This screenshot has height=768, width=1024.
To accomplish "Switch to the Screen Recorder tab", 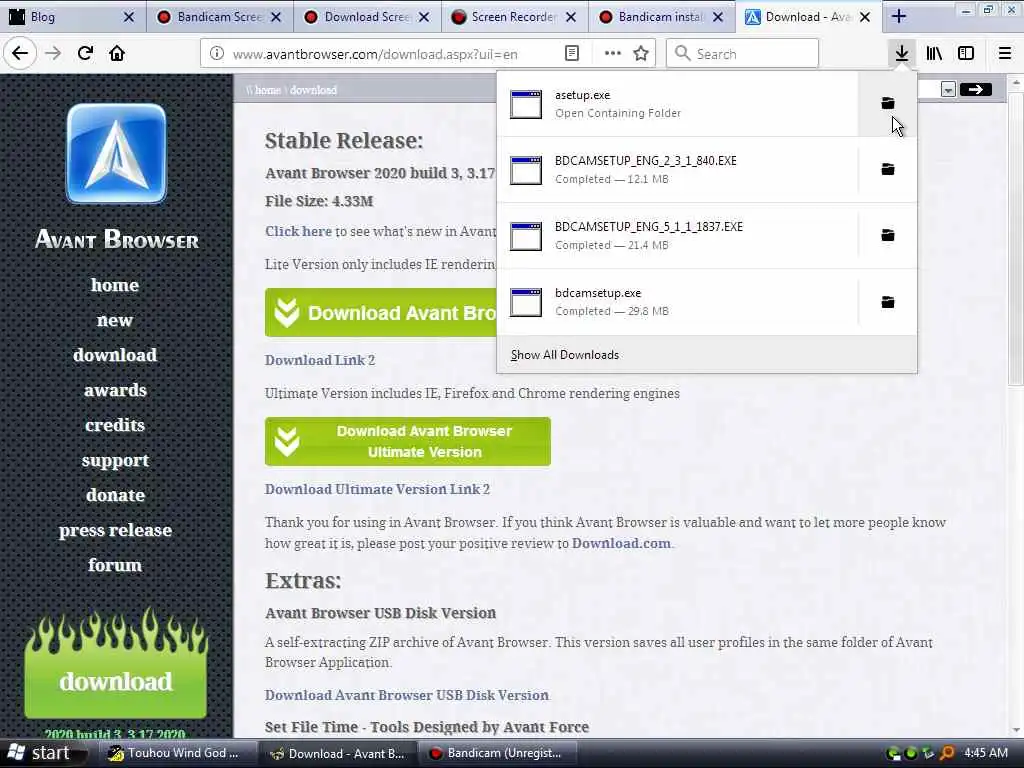I will pos(513,17).
